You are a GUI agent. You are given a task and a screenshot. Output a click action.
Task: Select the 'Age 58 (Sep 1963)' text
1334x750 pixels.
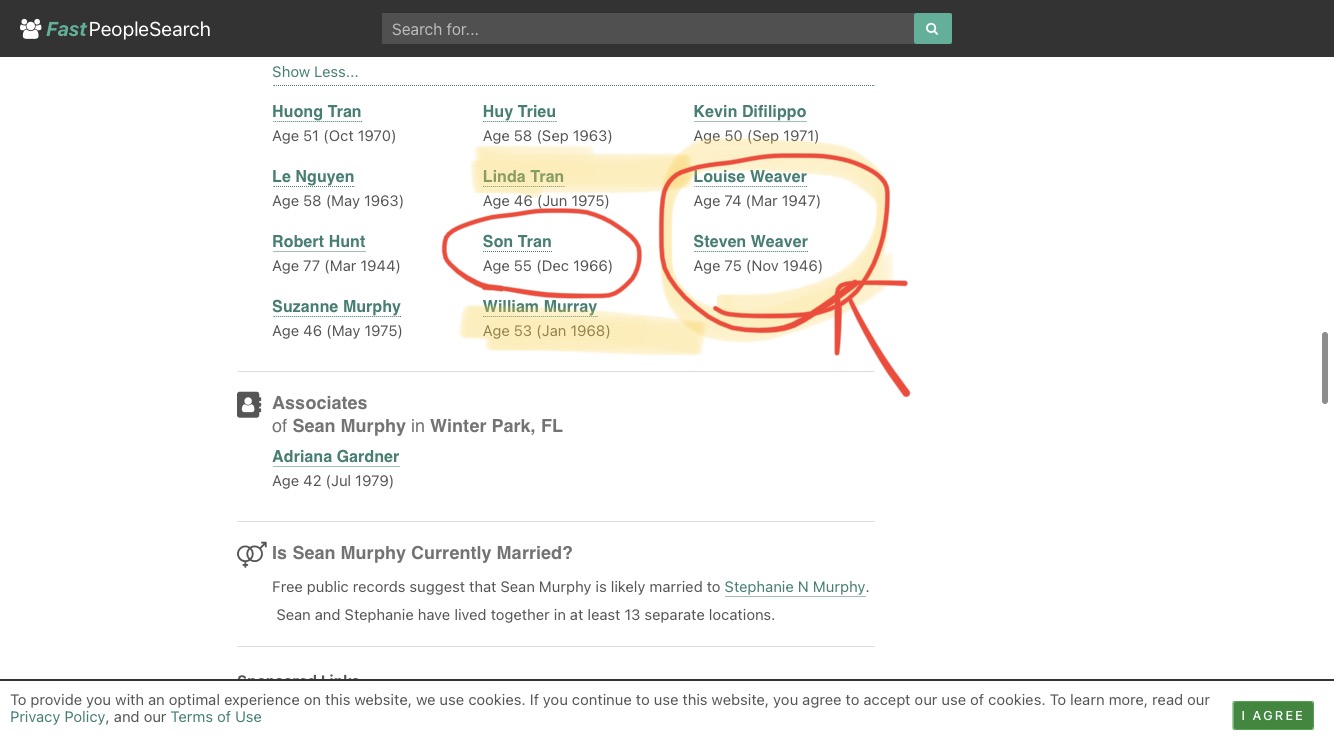point(547,136)
